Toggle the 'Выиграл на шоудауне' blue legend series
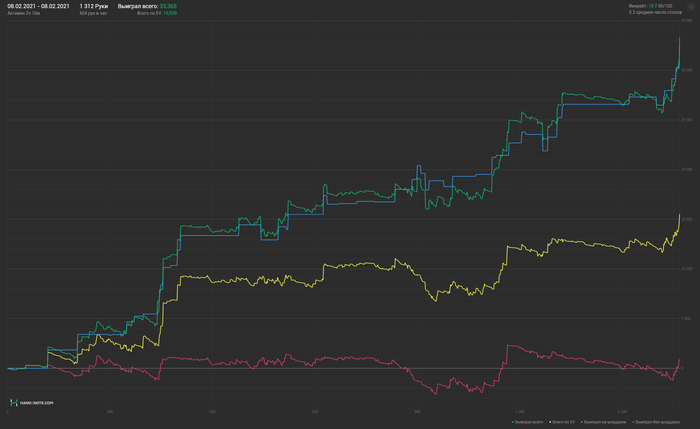 coord(604,422)
